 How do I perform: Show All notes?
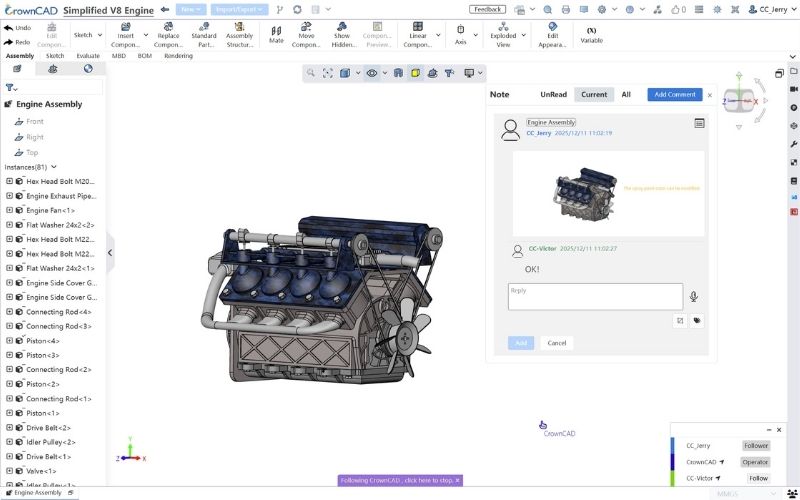[x=626, y=94]
